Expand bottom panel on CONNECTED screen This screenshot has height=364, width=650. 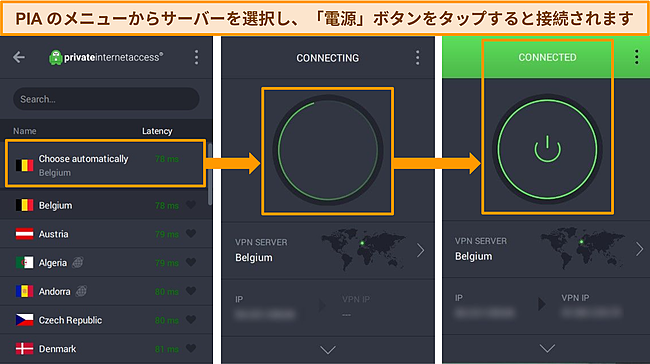pos(547,348)
